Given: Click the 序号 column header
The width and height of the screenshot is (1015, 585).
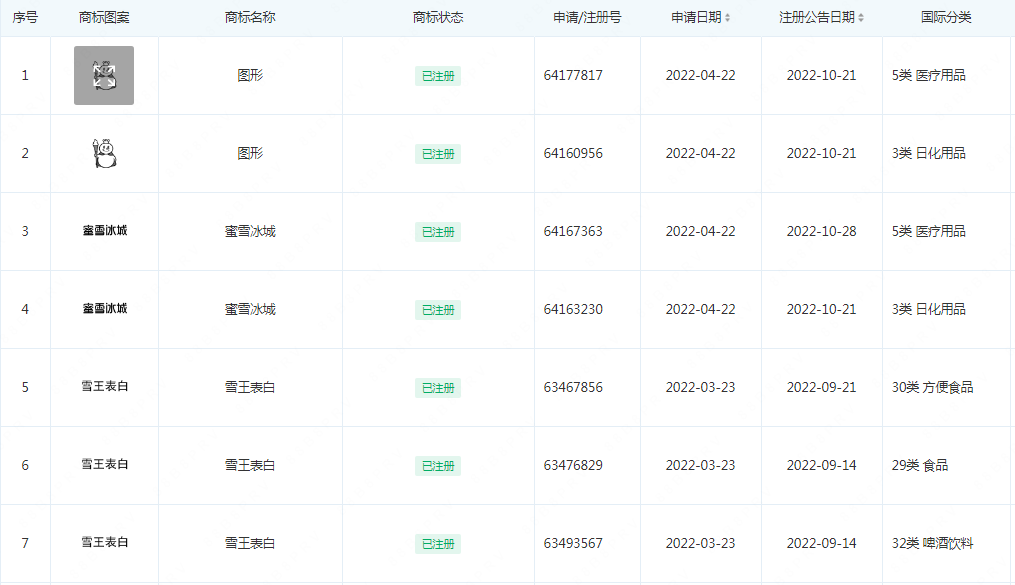Looking at the screenshot, I should point(25,17).
